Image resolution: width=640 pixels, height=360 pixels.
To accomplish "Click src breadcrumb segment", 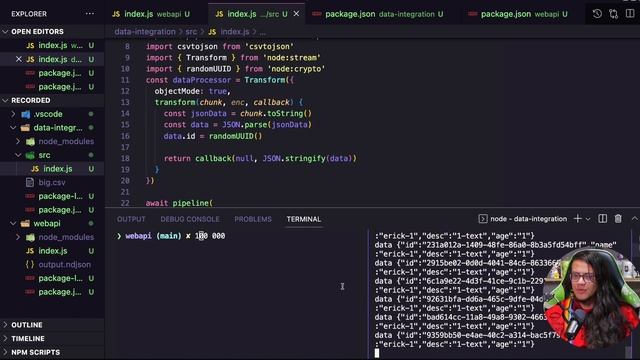I will (191, 31).
